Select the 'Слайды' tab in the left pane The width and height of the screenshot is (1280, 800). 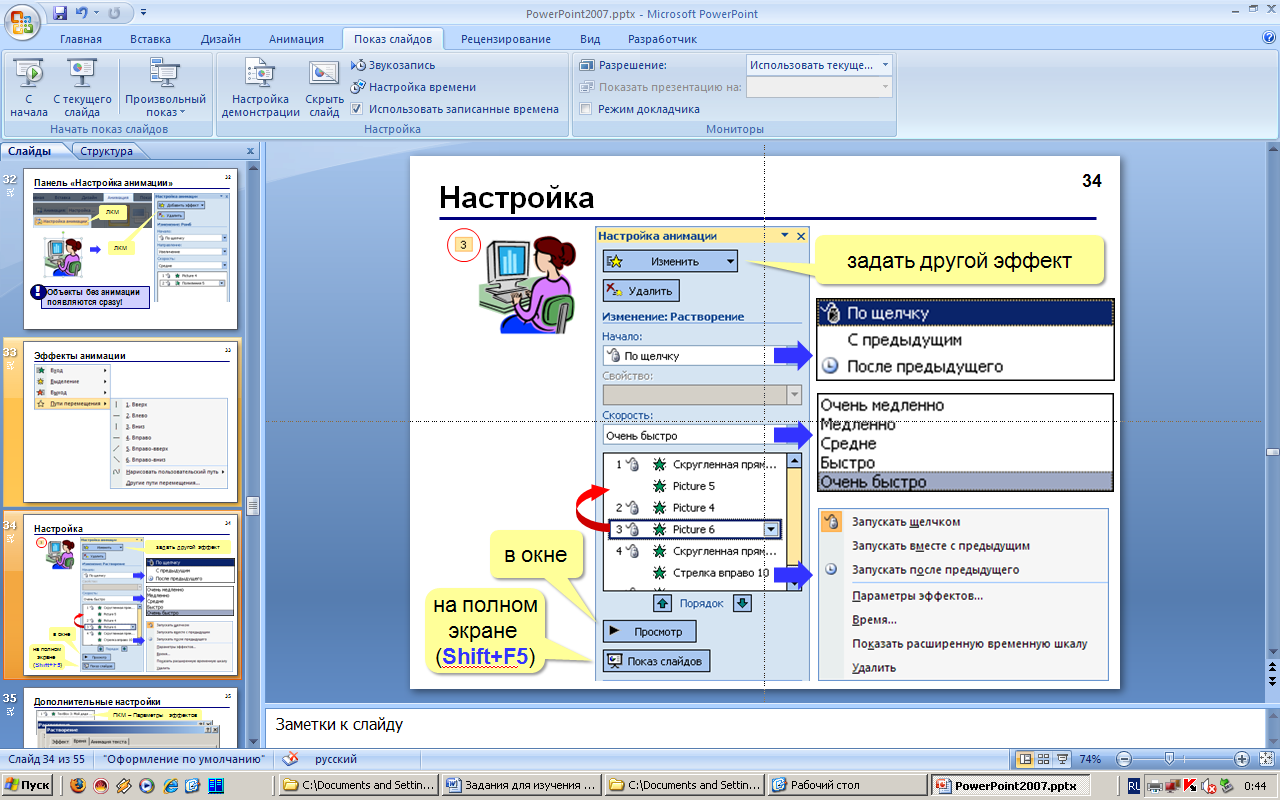pos(30,152)
